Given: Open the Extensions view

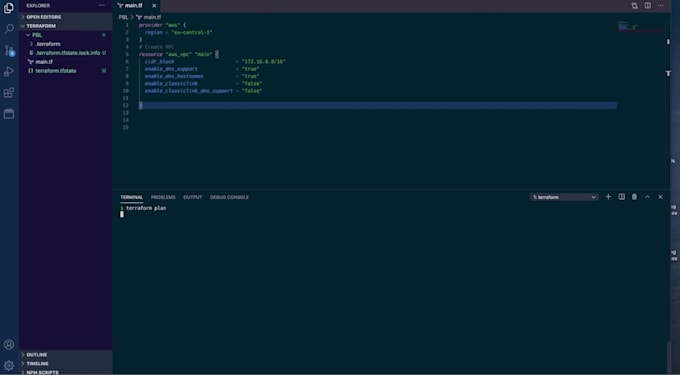Looking at the screenshot, I should point(9,93).
